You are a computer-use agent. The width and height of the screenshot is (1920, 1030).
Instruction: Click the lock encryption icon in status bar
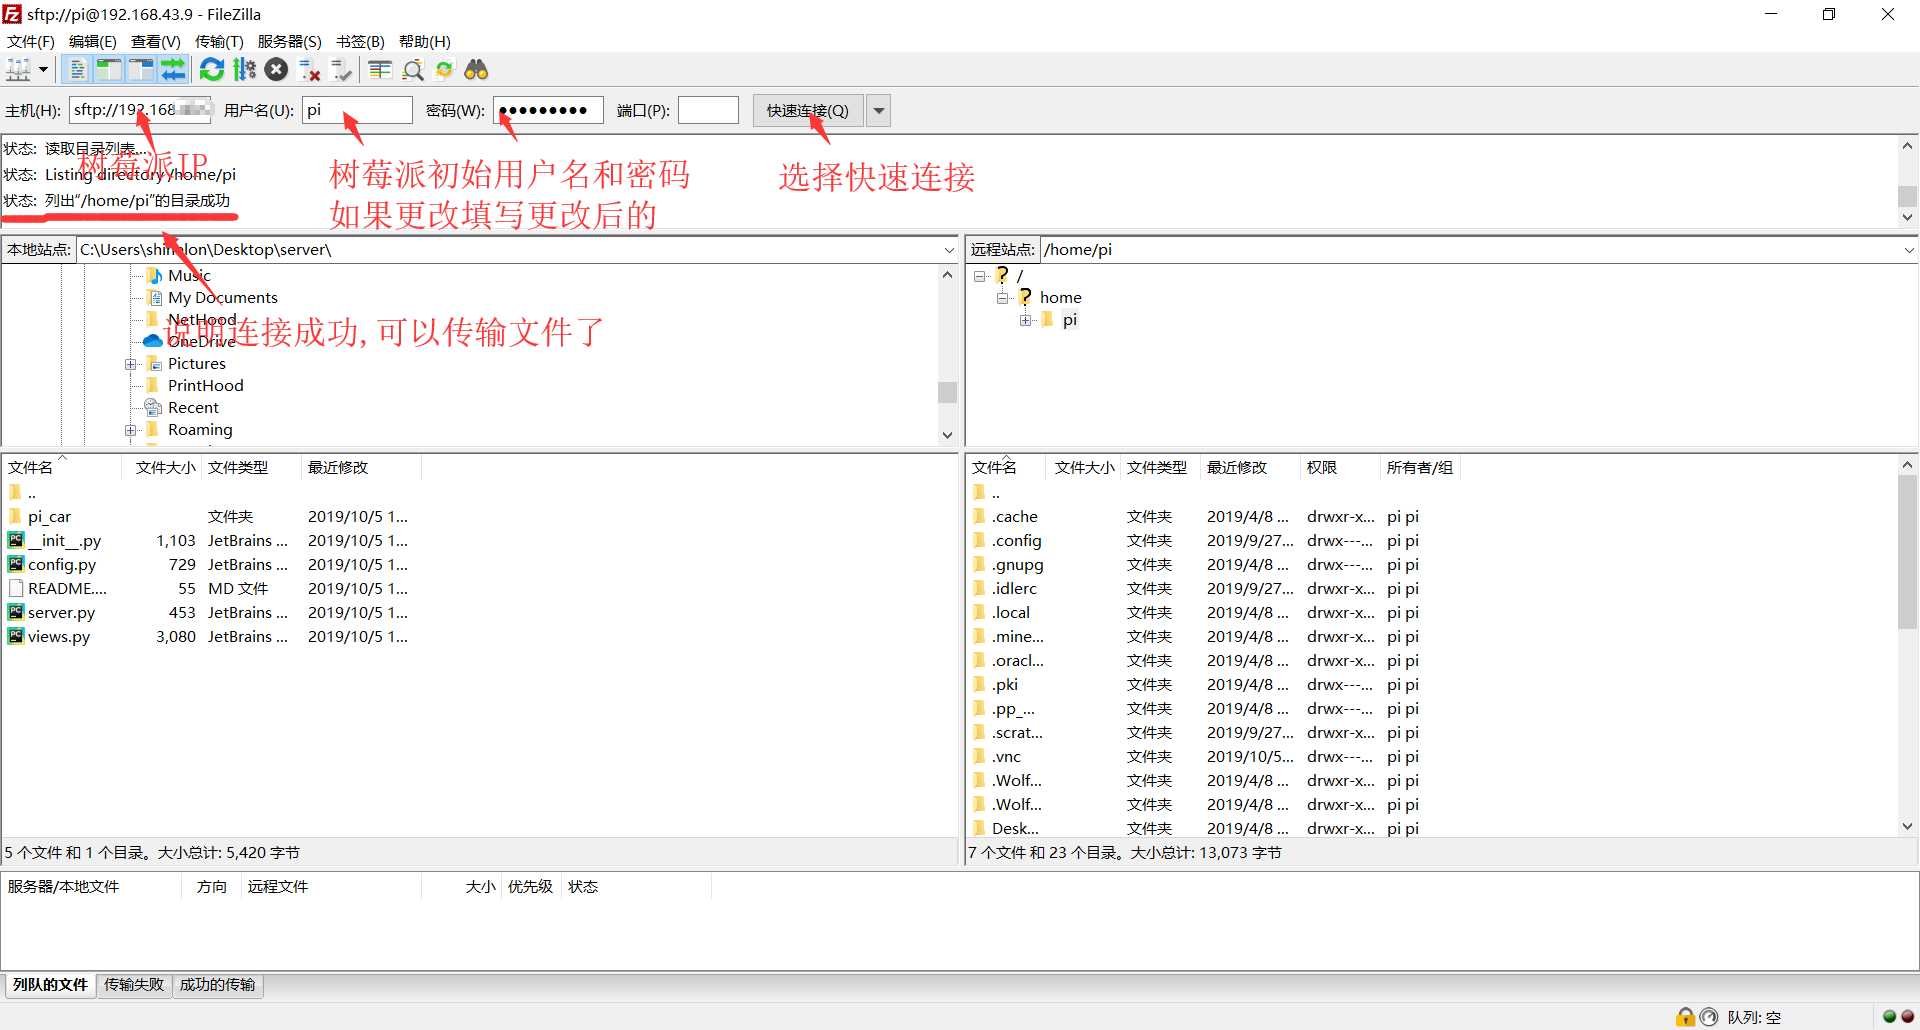point(1686,1017)
